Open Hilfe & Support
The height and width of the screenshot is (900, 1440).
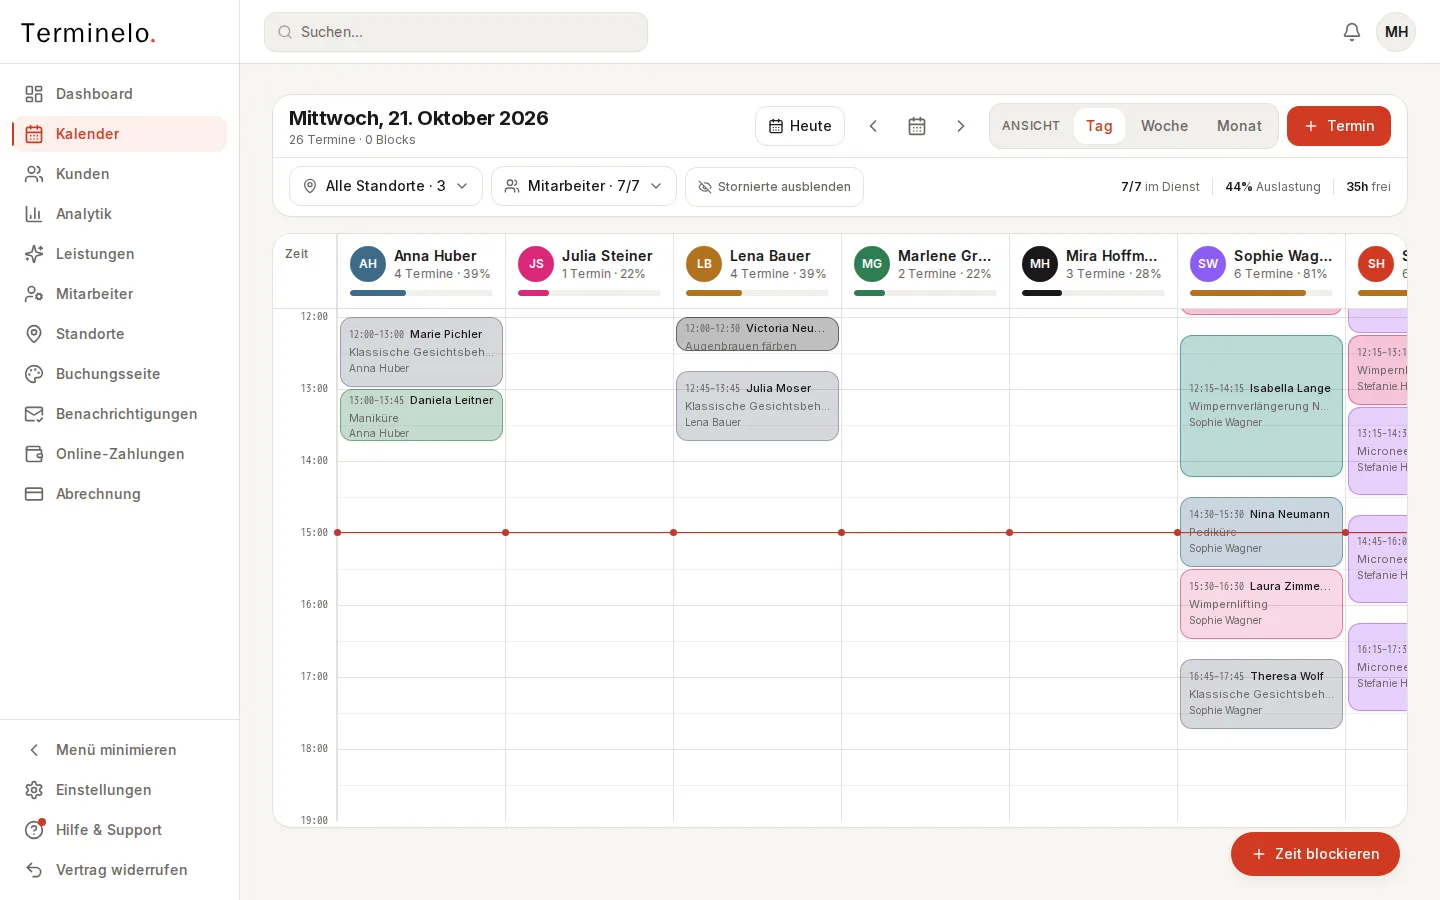[120, 830]
